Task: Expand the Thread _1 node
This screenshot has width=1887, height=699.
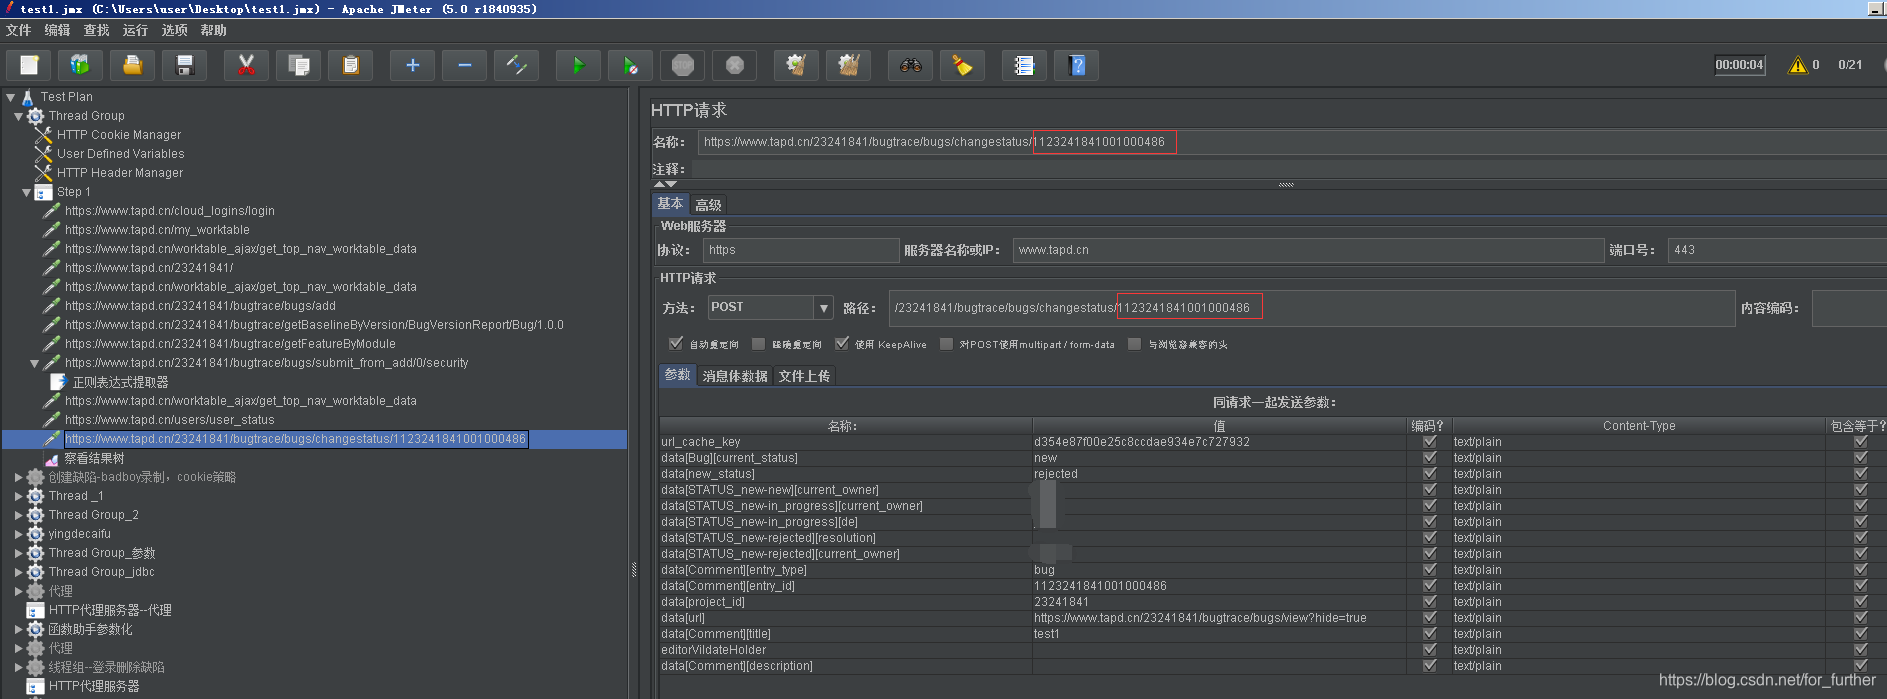Action: click(18, 496)
